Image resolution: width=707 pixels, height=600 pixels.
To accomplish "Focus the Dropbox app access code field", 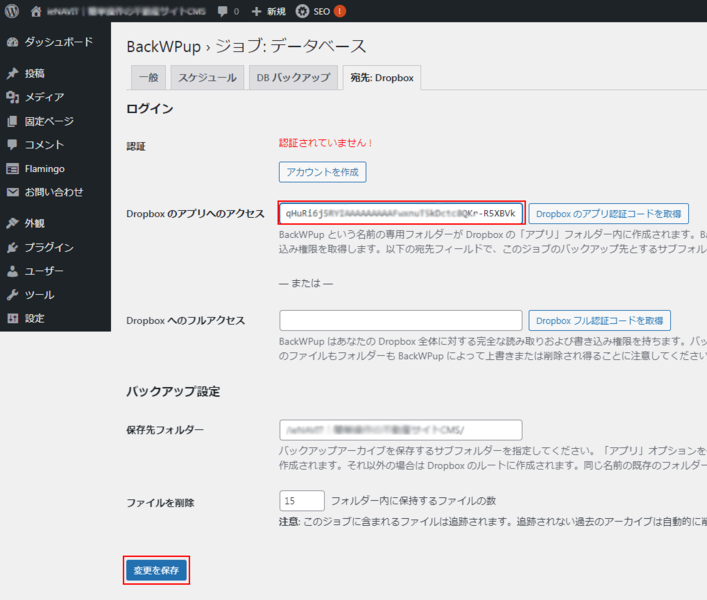I will [401, 213].
